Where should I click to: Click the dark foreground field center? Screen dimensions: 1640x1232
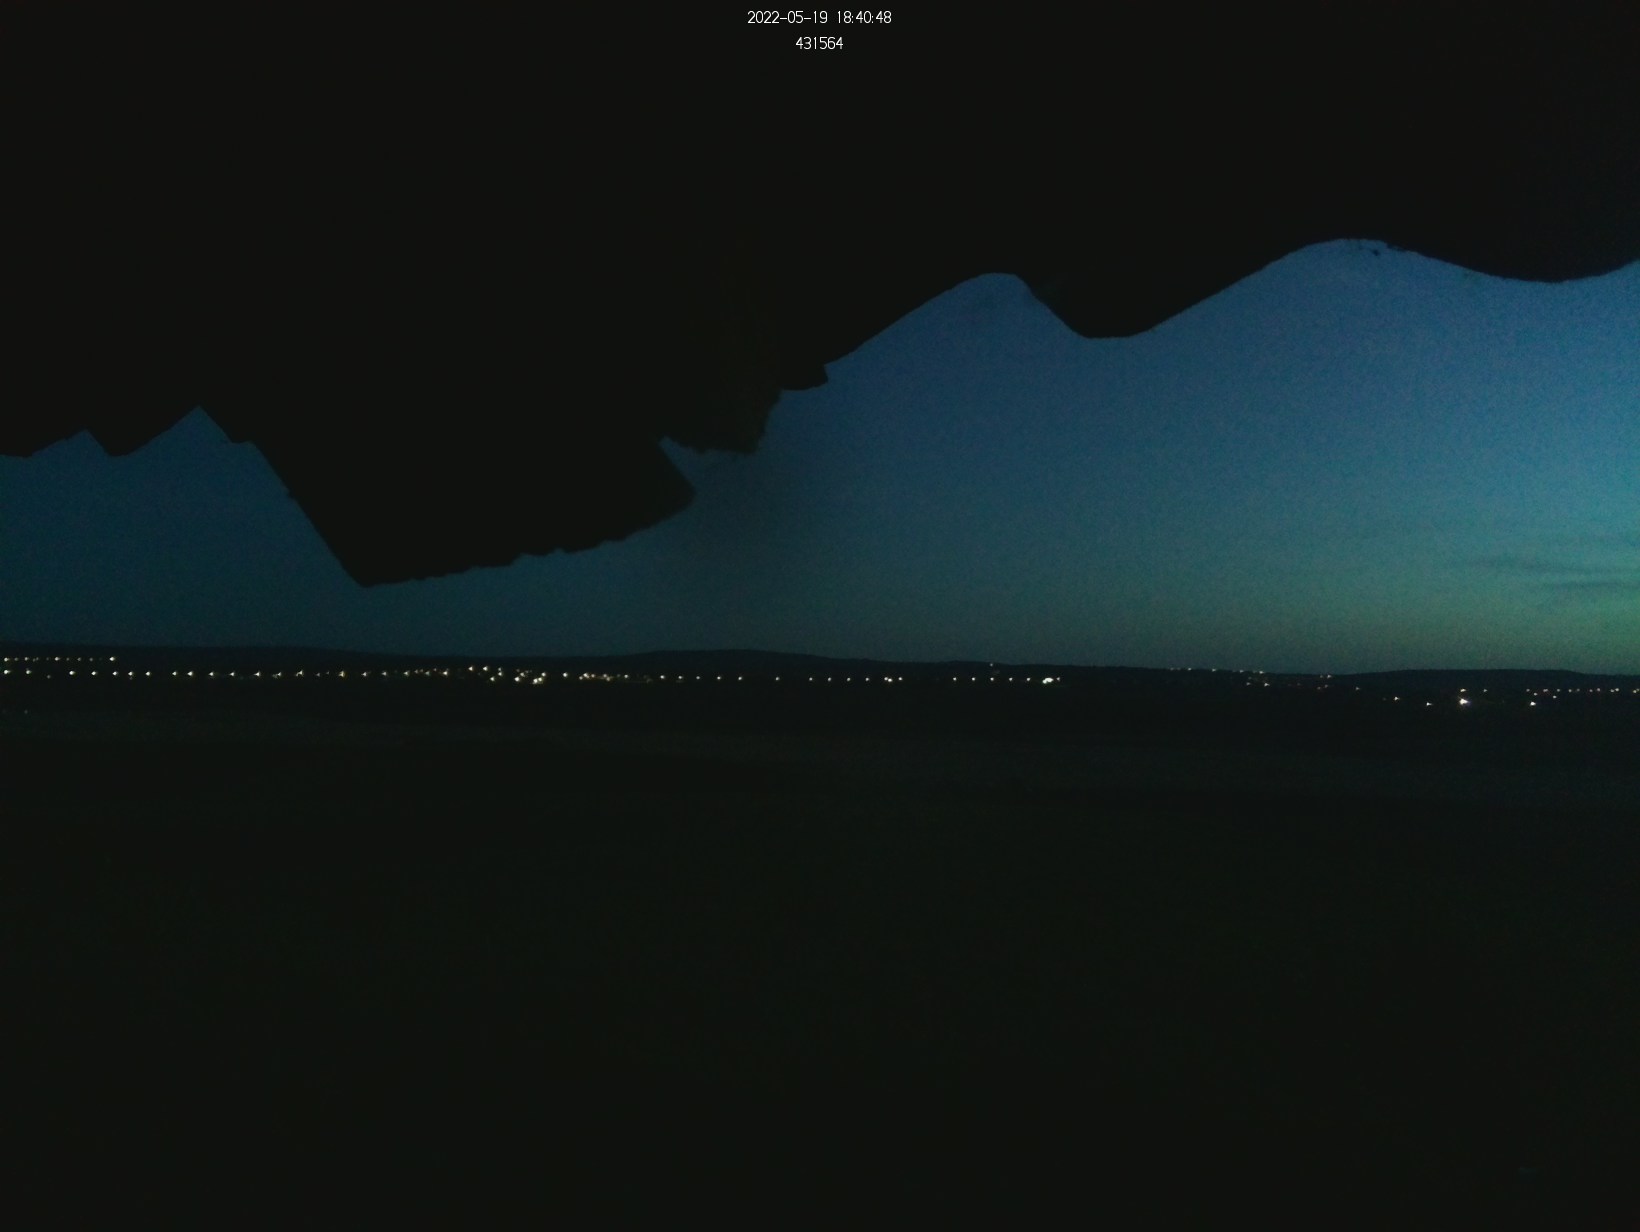coord(820,950)
